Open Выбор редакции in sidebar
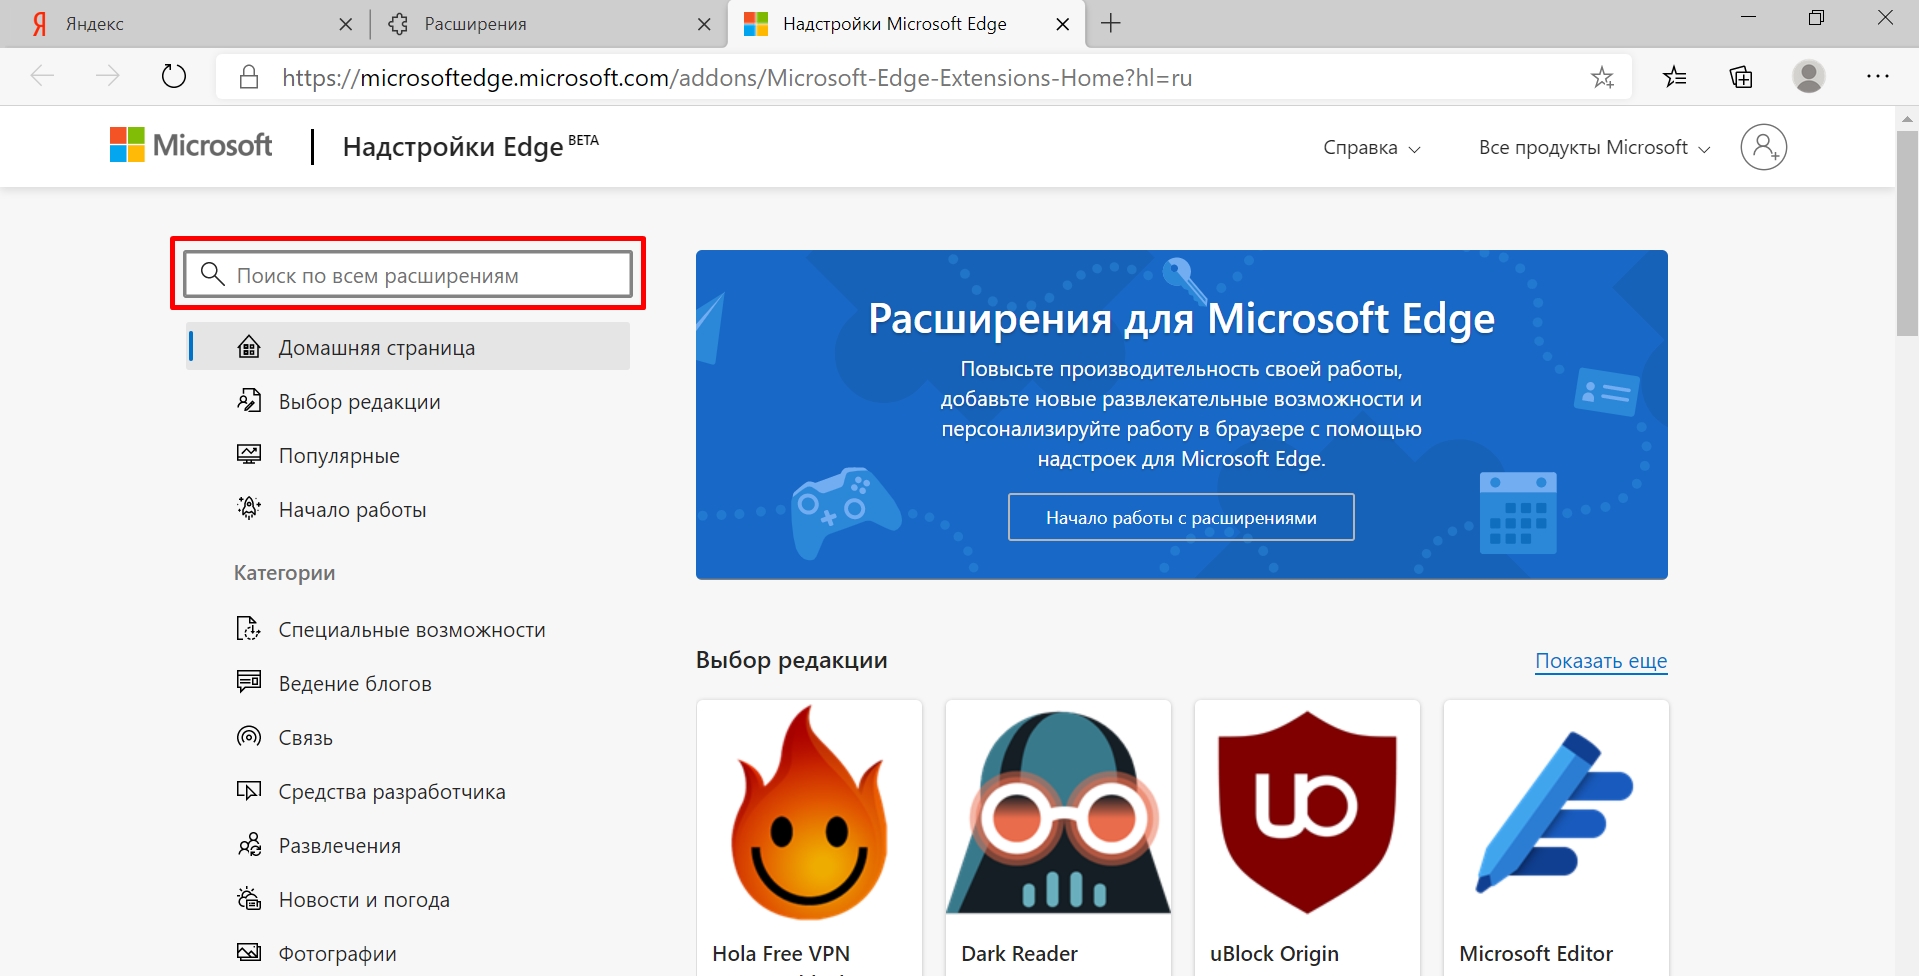 pos(359,402)
